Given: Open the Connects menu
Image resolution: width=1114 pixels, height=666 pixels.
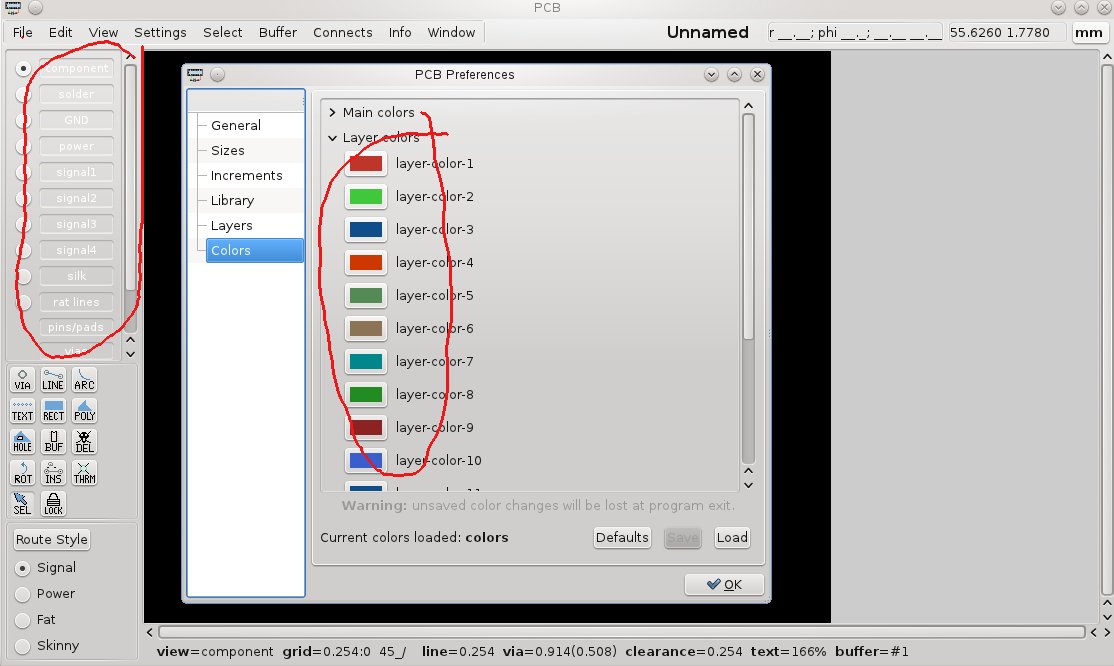Looking at the screenshot, I should (342, 32).
